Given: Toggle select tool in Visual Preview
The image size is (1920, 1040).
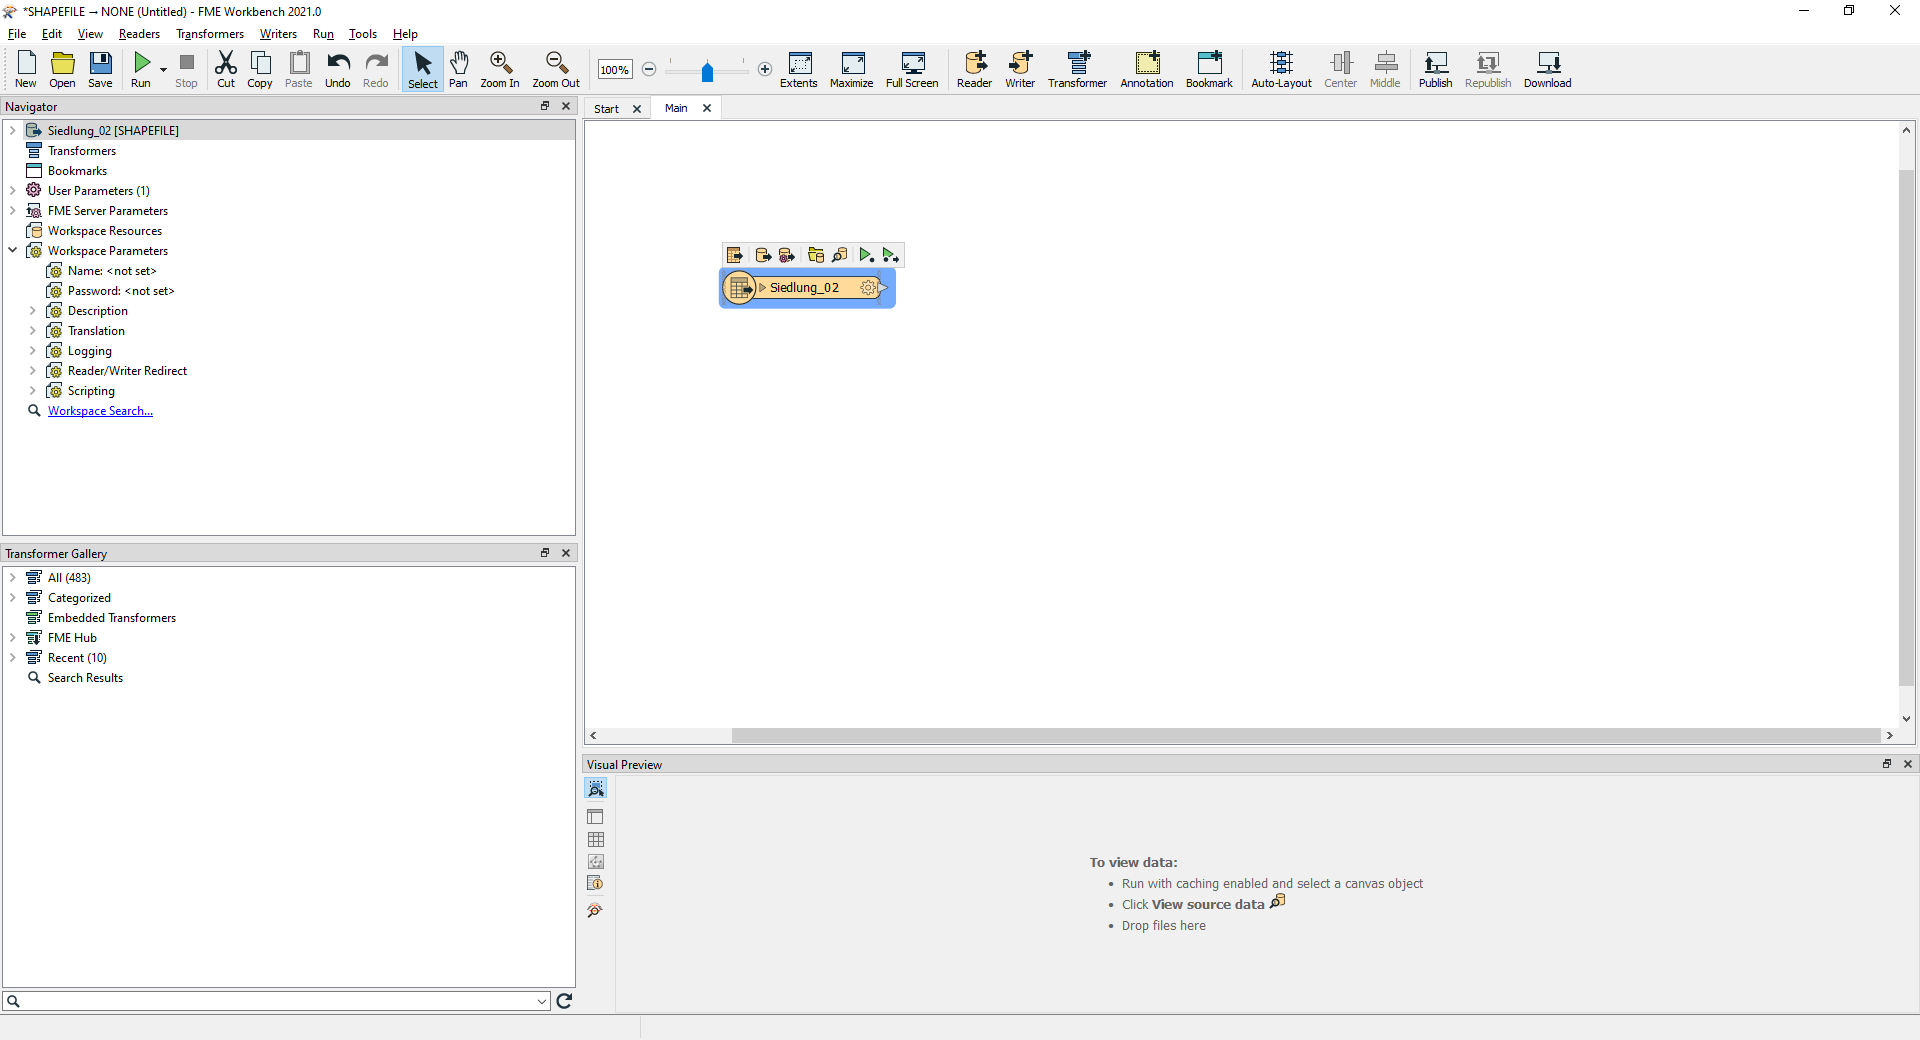Looking at the screenshot, I should coord(596,789).
